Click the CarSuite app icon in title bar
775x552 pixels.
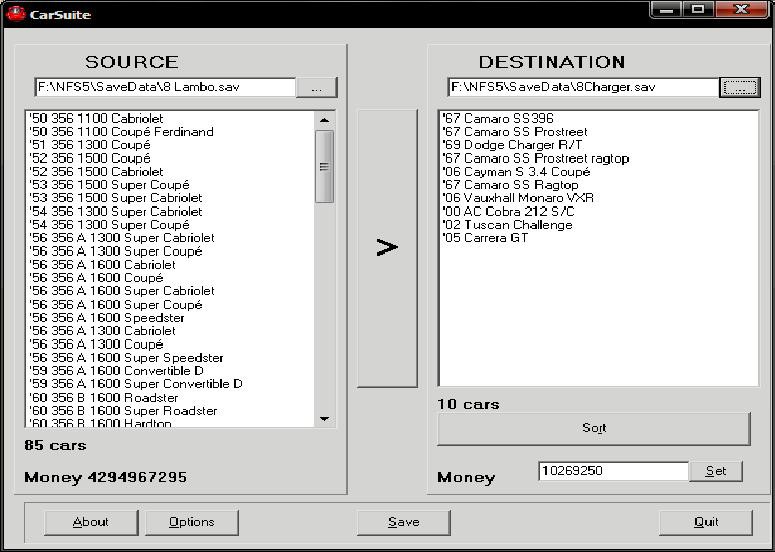tap(15, 14)
